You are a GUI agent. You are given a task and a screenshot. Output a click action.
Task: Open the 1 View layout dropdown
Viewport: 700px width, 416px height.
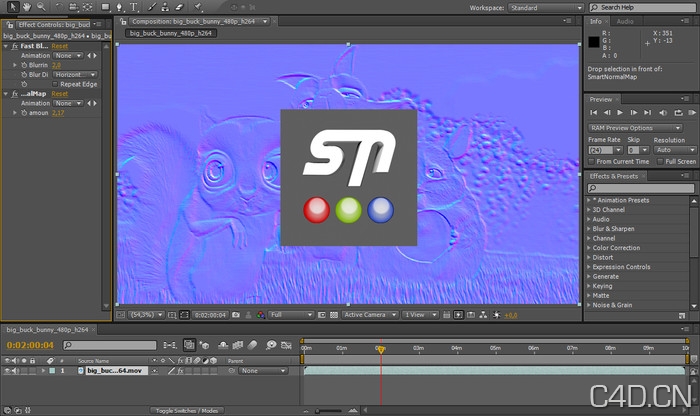tap(420, 315)
